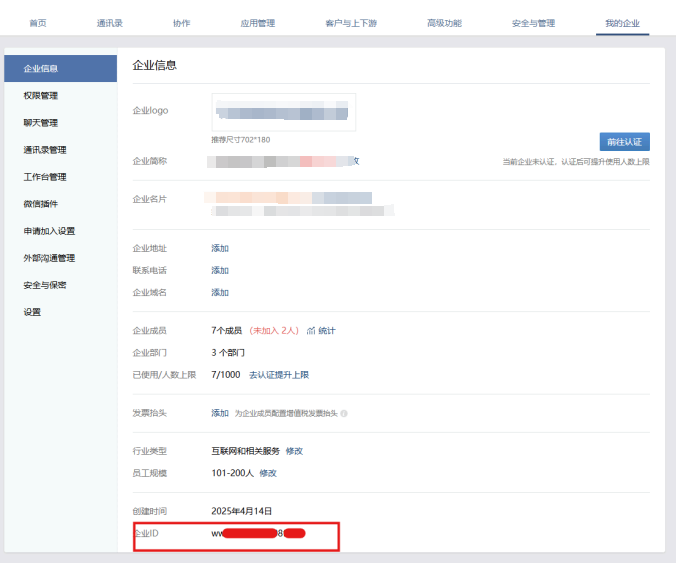The image size is (676, 563).
Task: Click 添加 next to 企业地址
Action: point(220,248)
